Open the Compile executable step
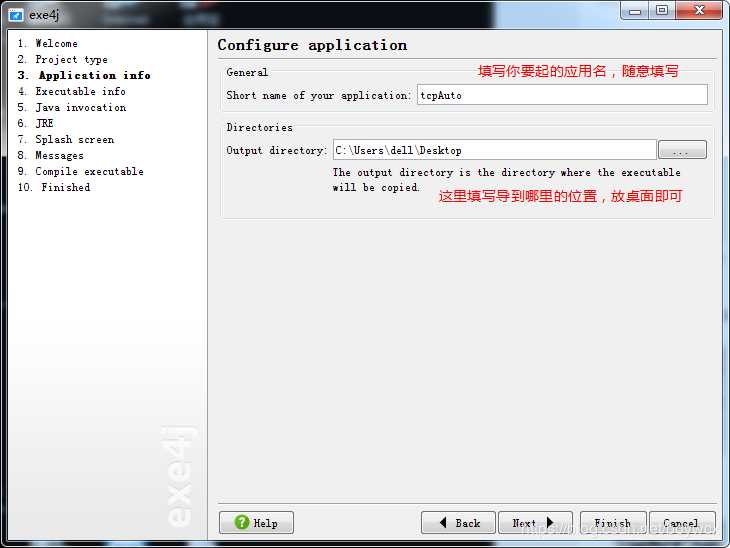This screenshot has height=548, width=730. [81, 171]
